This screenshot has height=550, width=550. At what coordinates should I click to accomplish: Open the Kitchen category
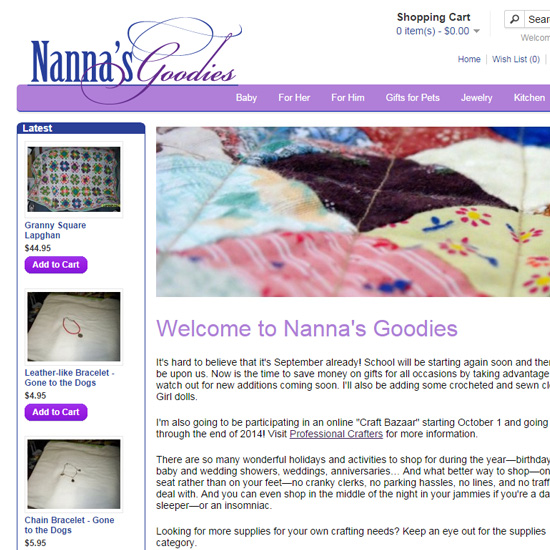pyautogui.click(x=529, y=98)
